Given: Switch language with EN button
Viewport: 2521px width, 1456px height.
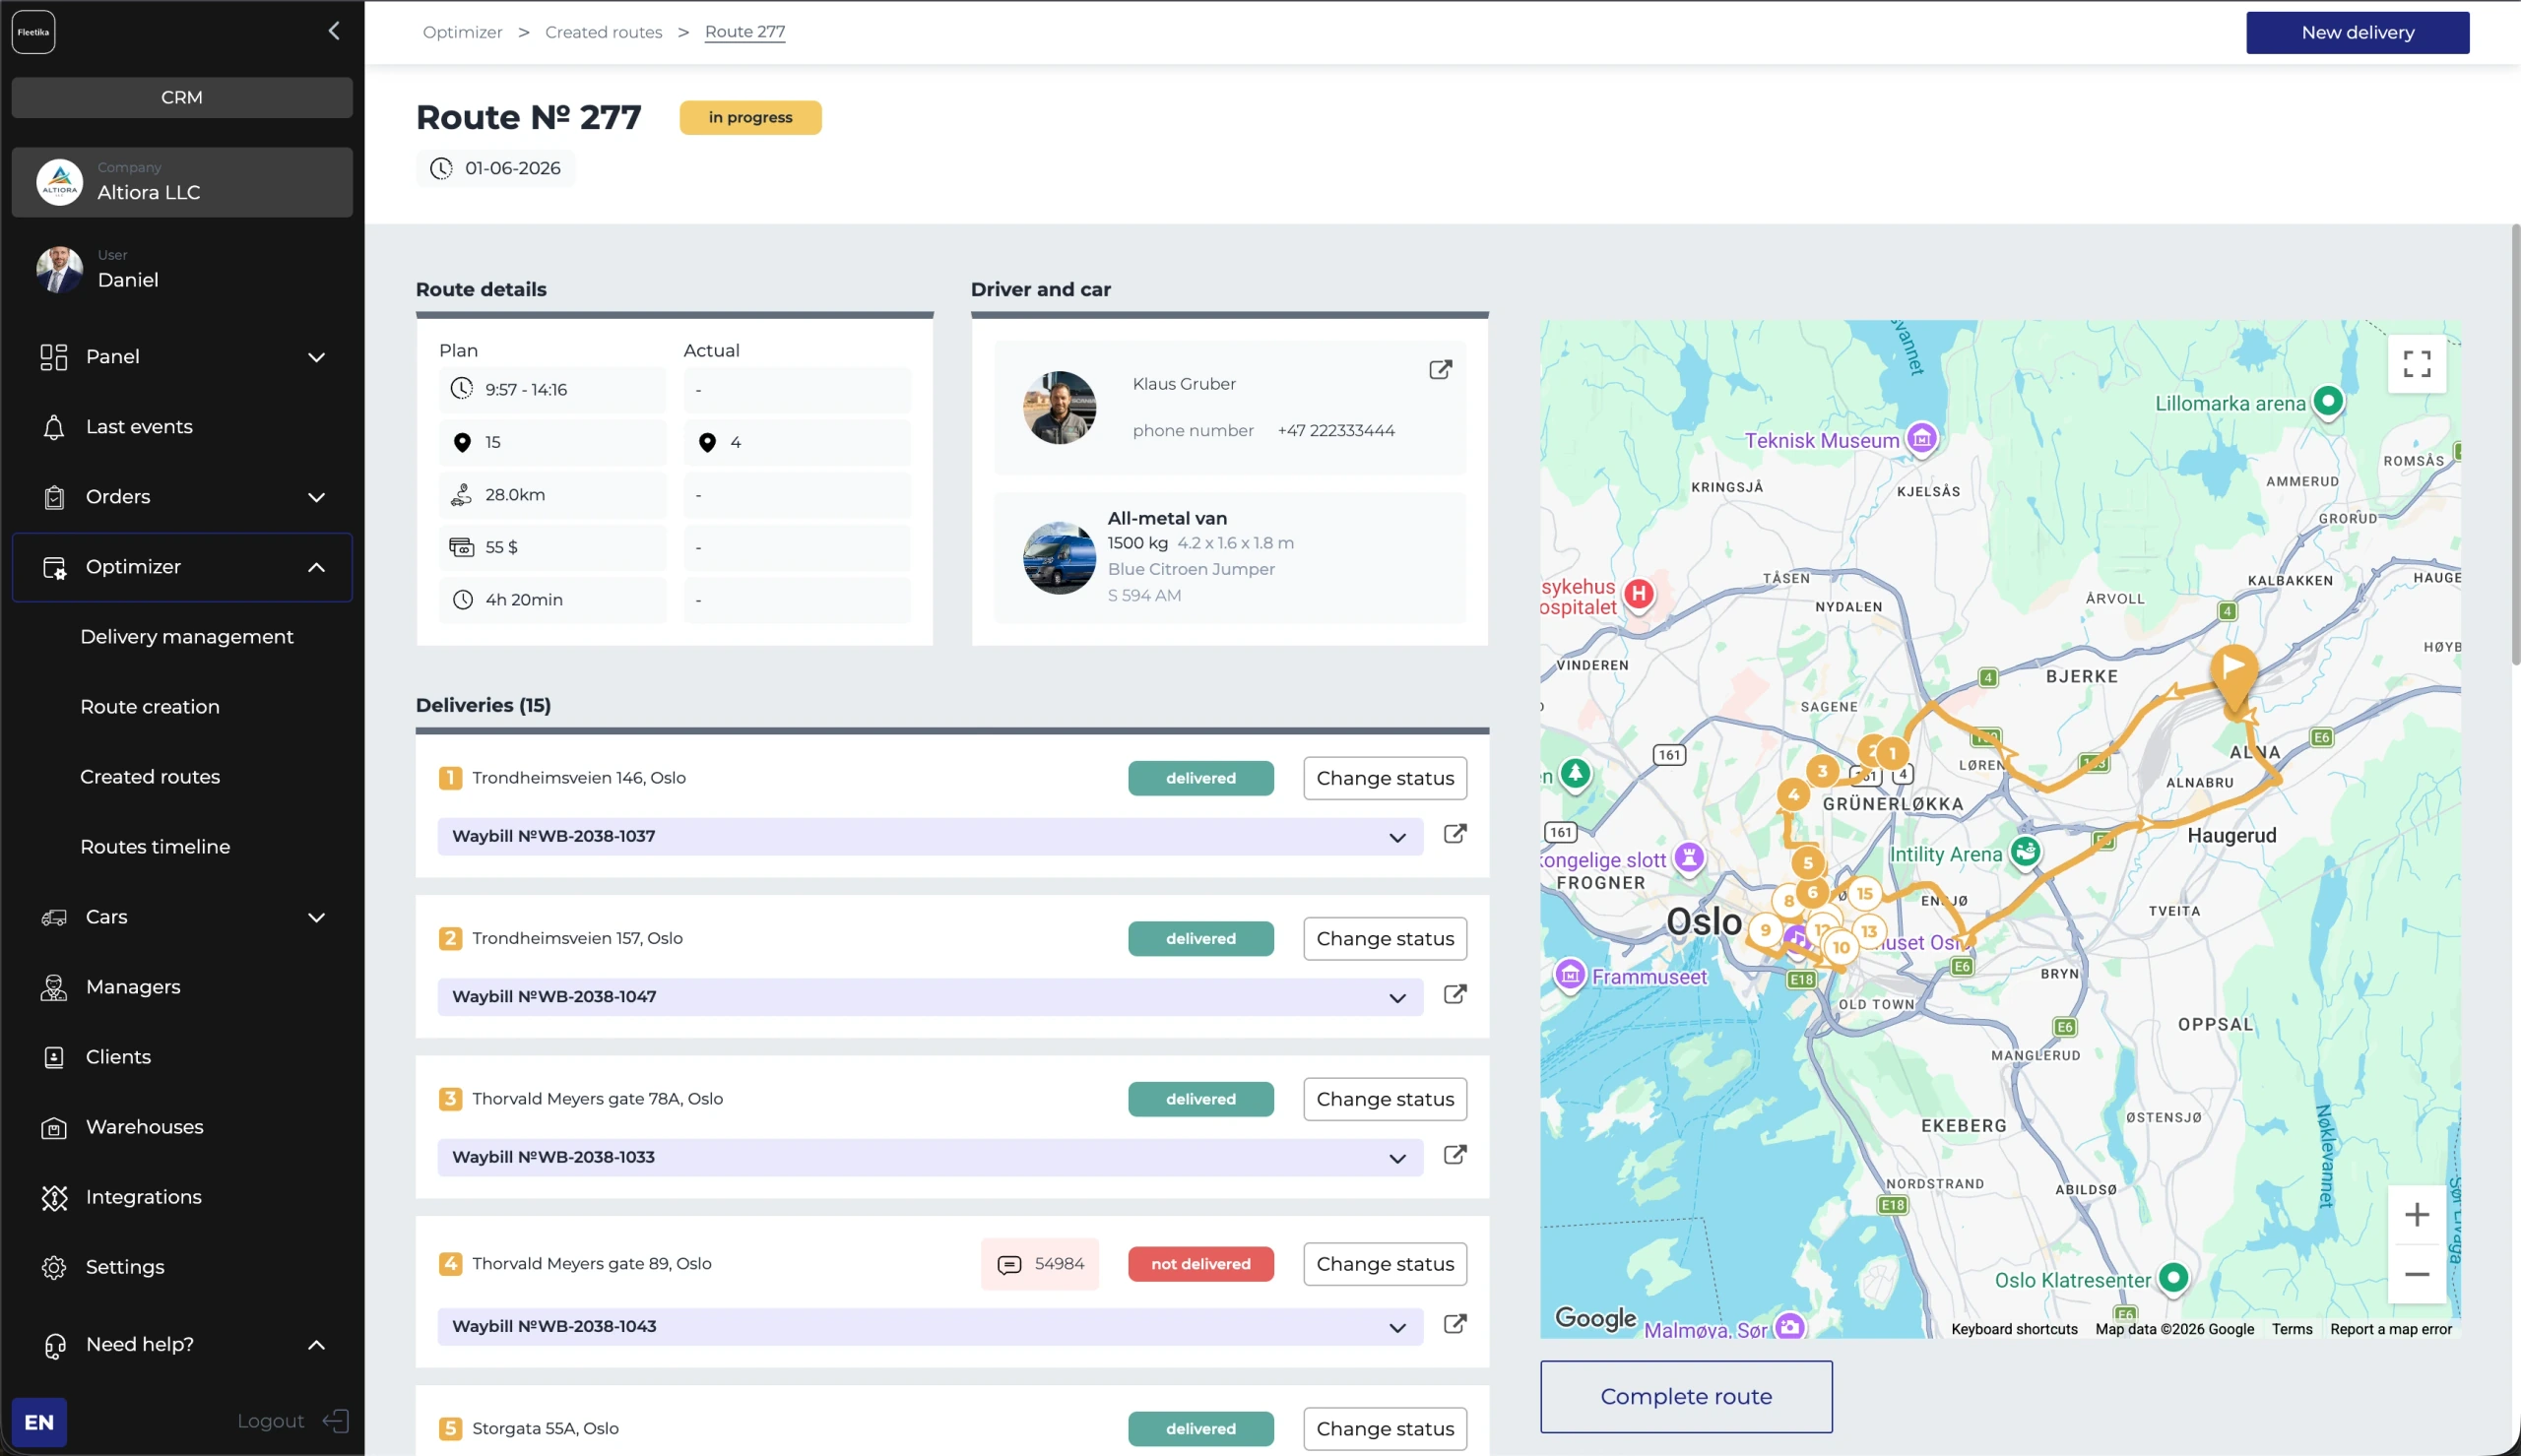Looking at the screenshot, I should [x=39, y=1421].
